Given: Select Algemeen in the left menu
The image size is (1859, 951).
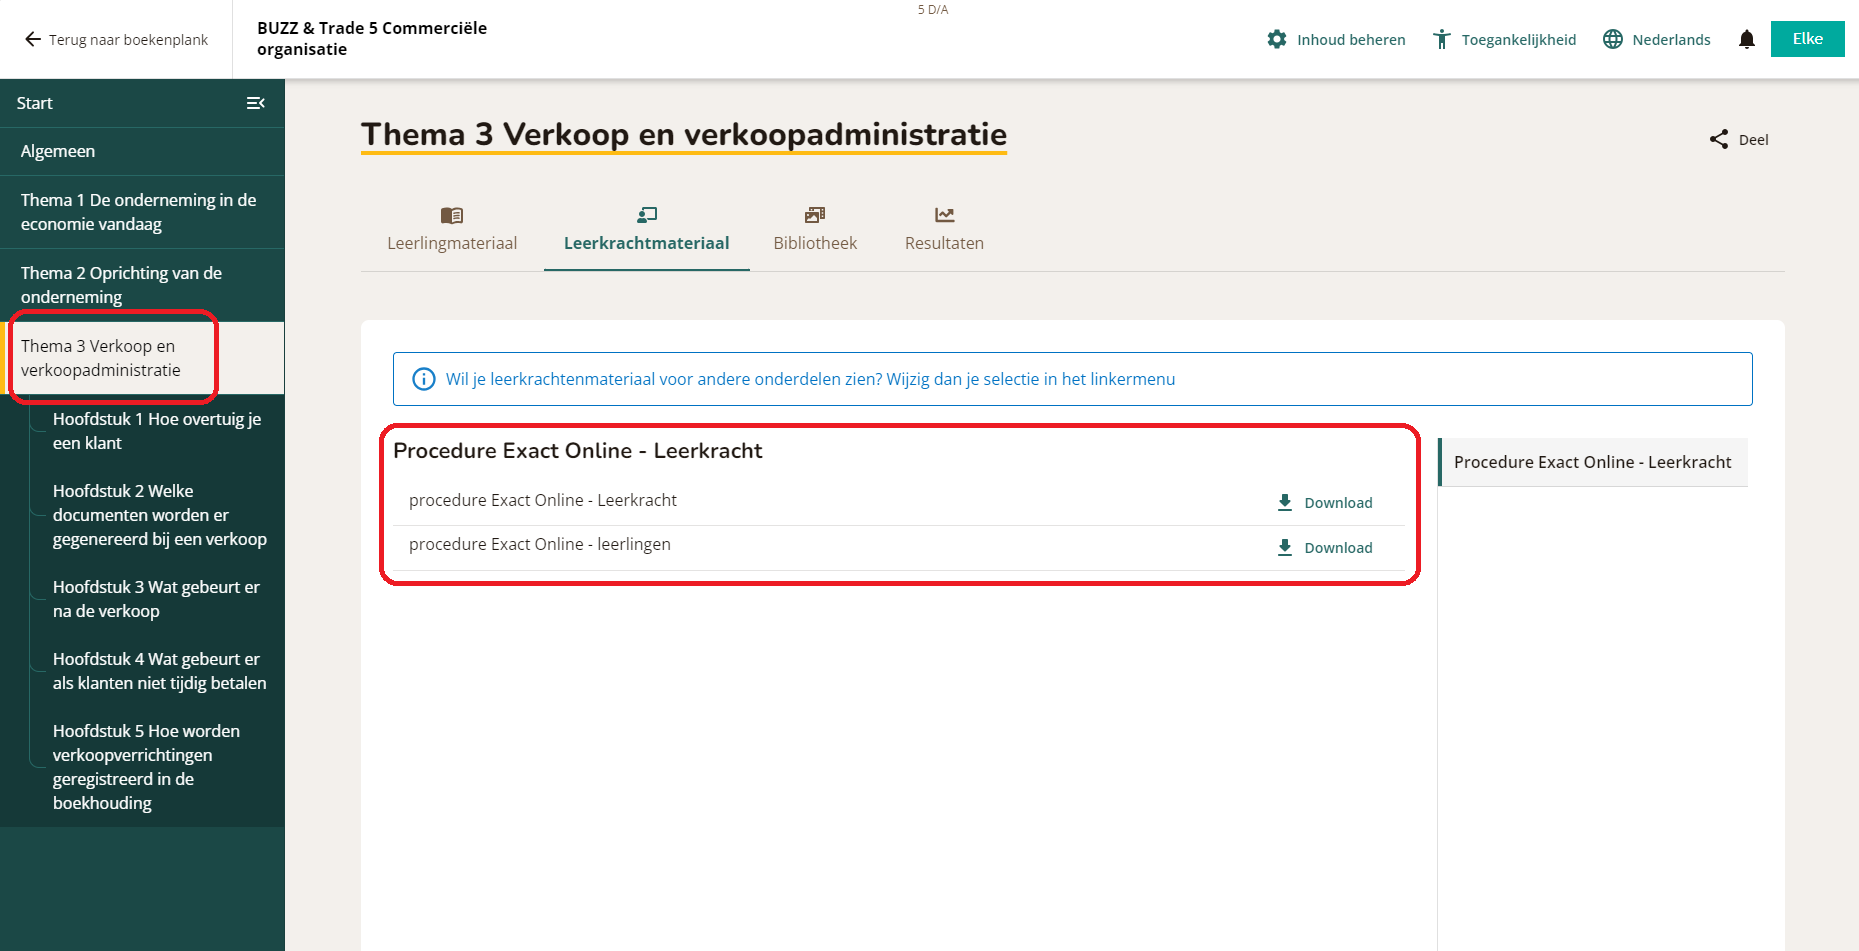Looking at the screenshot, I should pos(58,151).
